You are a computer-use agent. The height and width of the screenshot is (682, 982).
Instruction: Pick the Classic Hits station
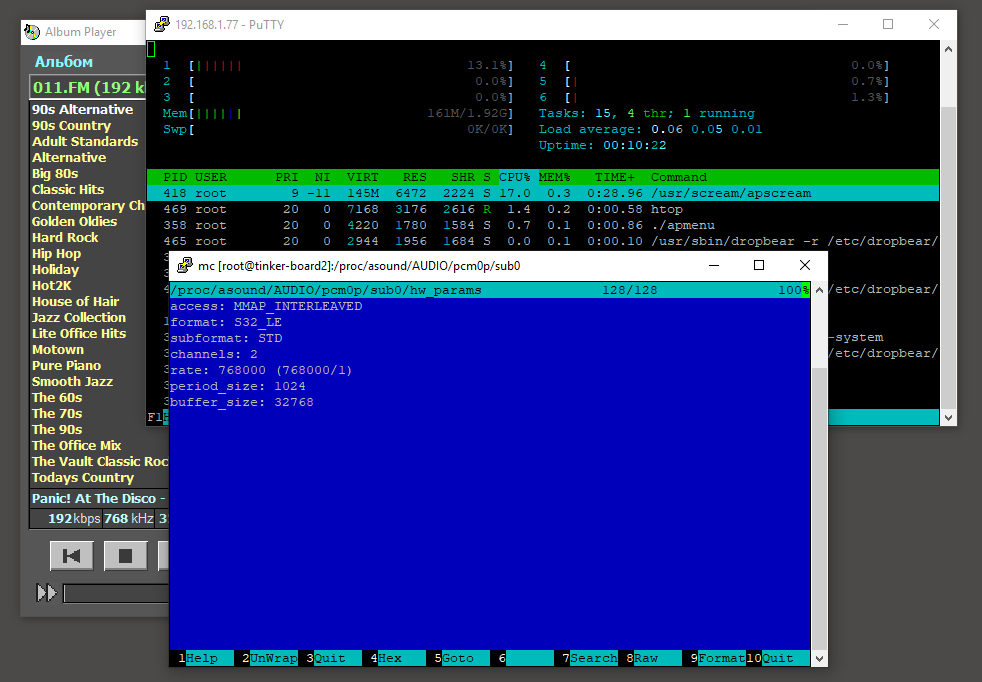pos(68,190)
